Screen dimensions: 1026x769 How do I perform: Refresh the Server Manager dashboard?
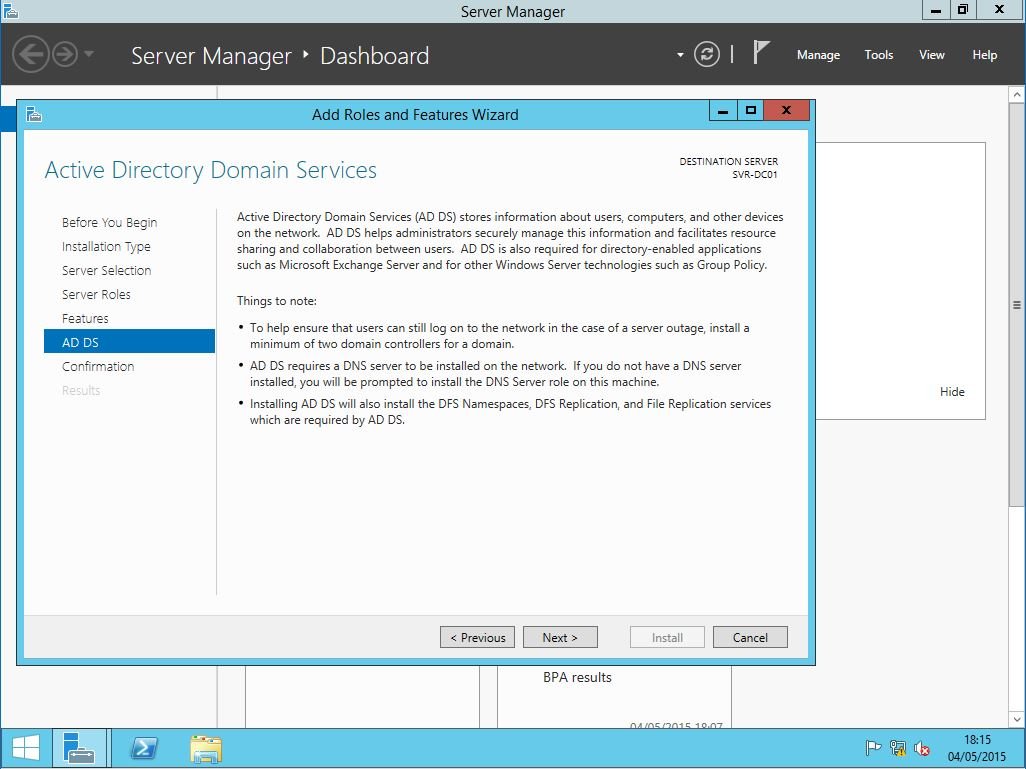pyautogui.click(x=707, y=55)
